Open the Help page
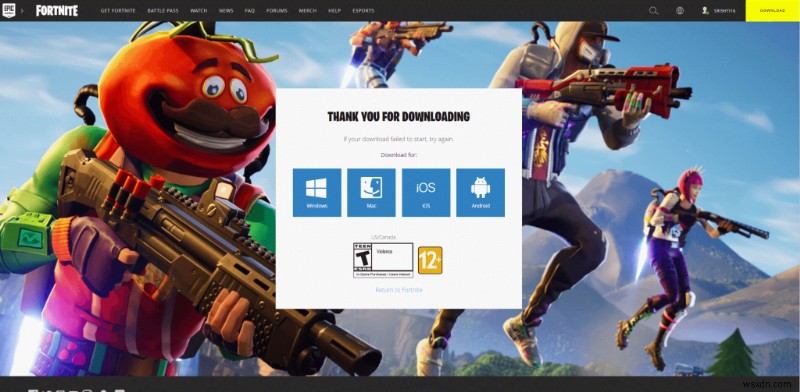This screenshot has width=800, height=392. [x=335, y=11]
